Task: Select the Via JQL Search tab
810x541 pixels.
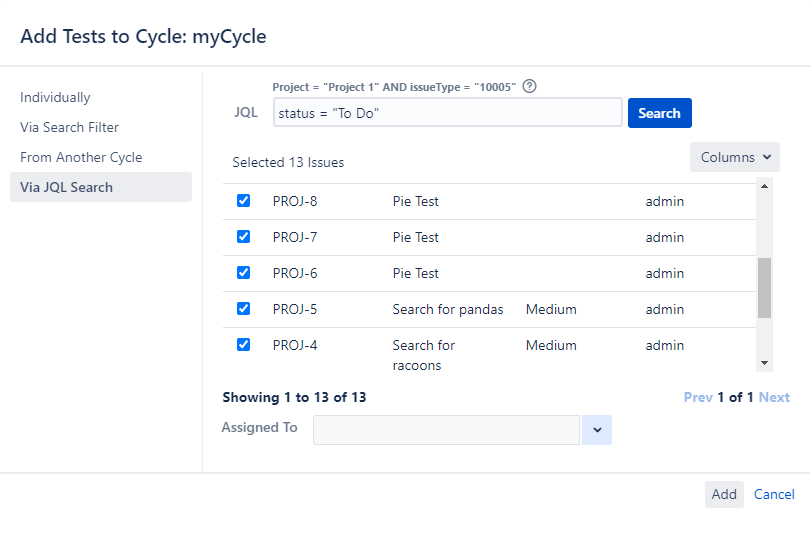Action: [x=101, y=187]
